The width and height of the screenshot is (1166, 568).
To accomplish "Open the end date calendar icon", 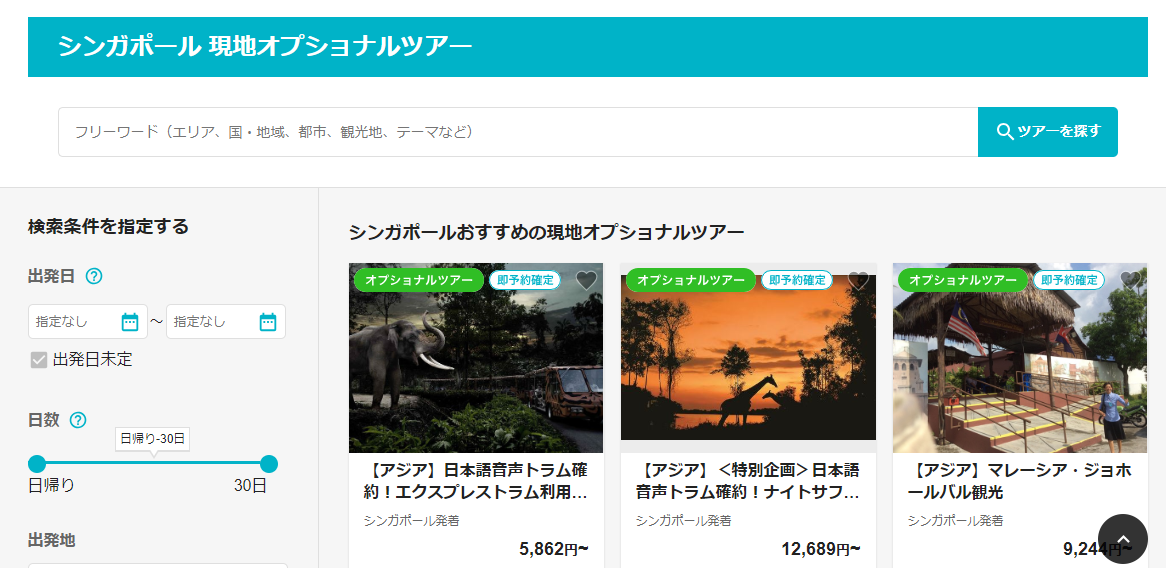I will (x=268, y=322).
